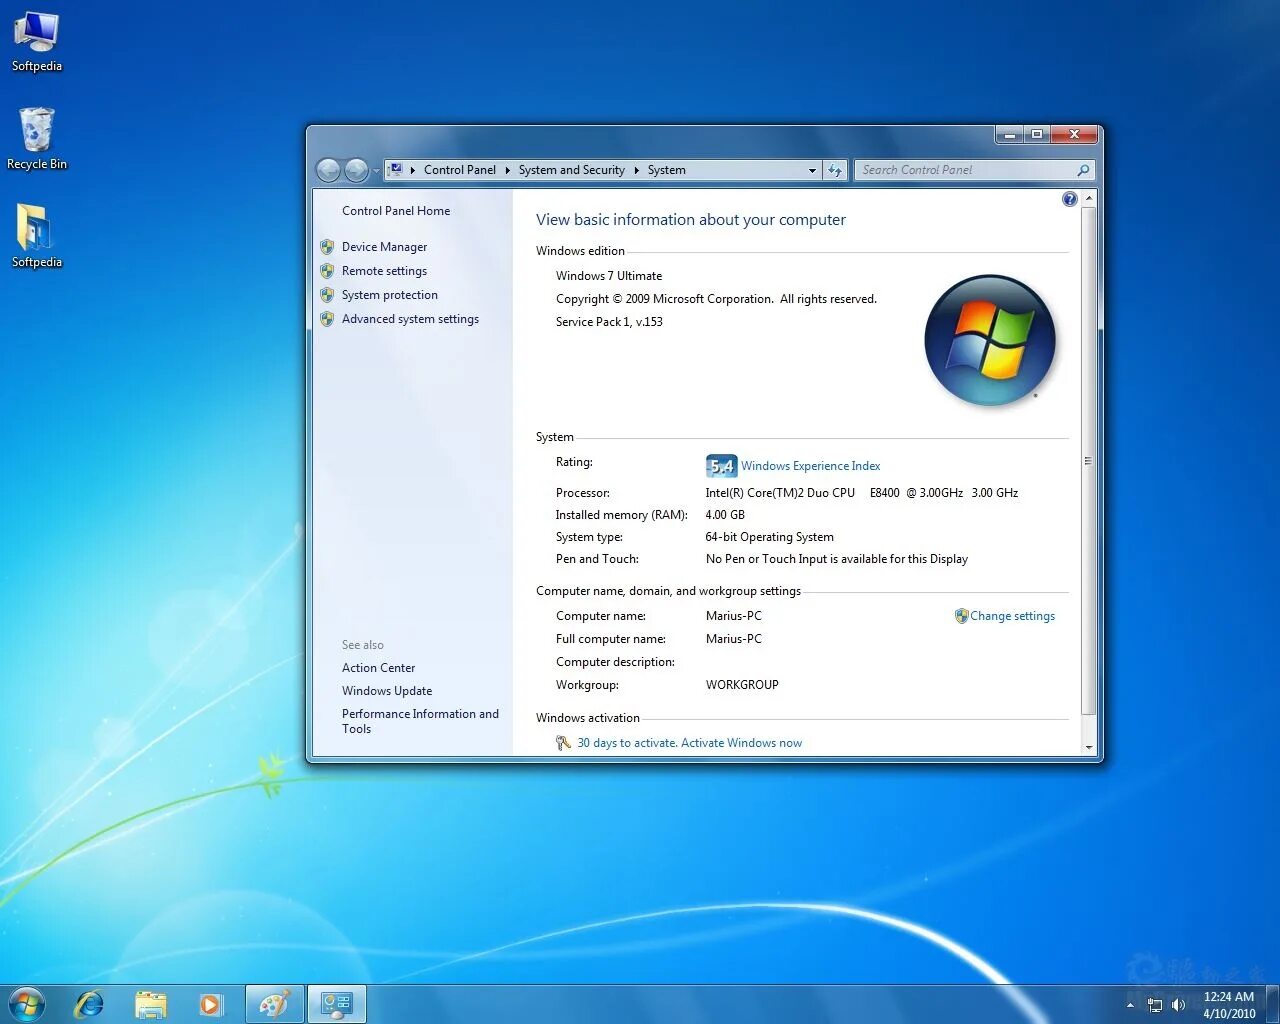Click the Windows Start orb
1280x1024 pixels.
[27, 1004]
